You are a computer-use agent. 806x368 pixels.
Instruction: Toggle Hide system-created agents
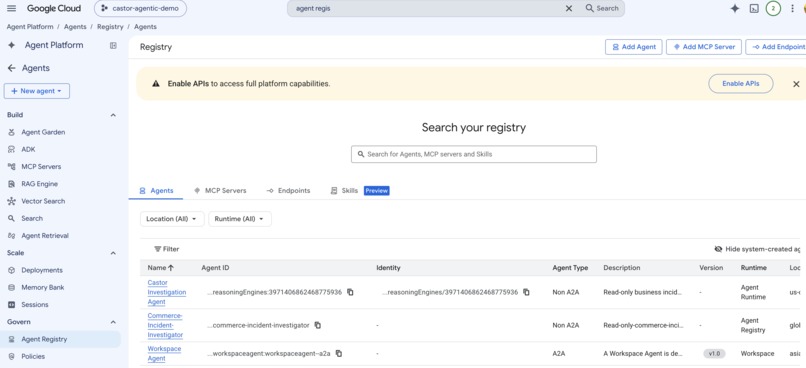point(758,249)
